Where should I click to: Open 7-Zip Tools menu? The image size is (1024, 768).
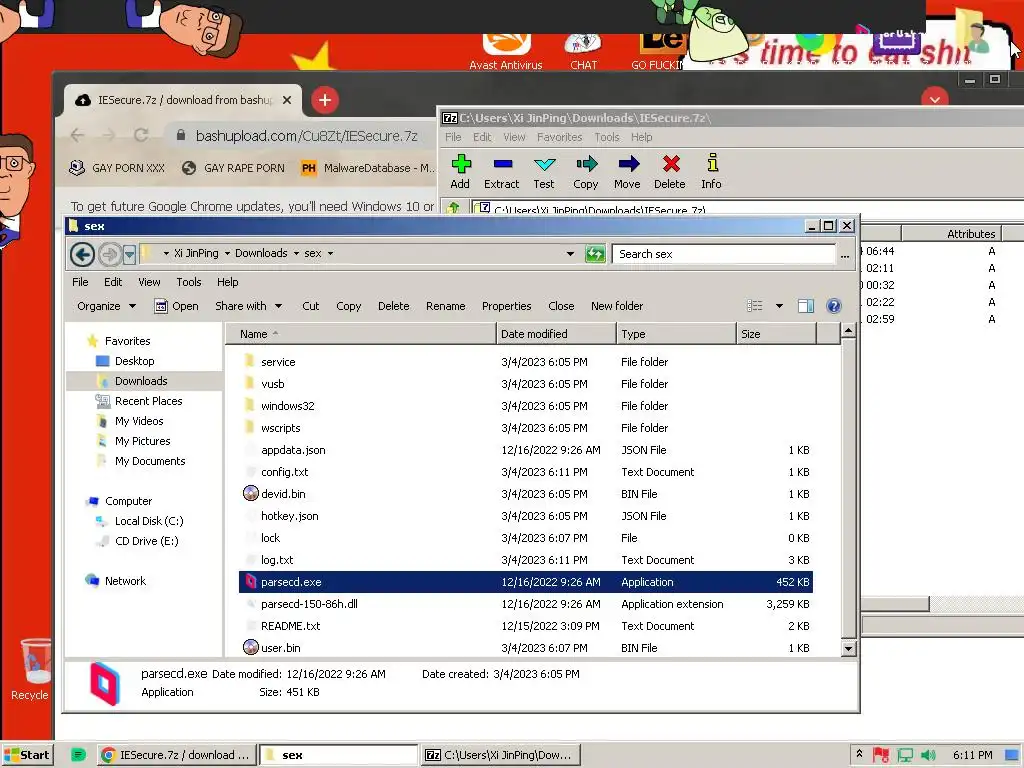(607, 137)
